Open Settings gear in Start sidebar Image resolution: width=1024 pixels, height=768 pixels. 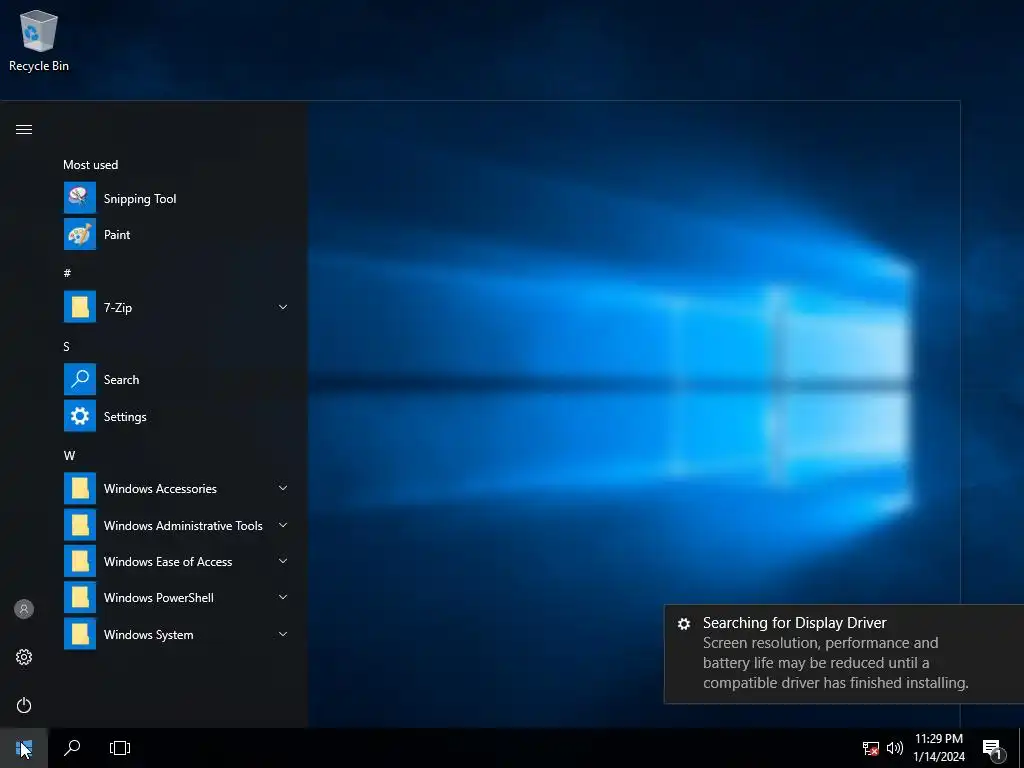(24, 657)
